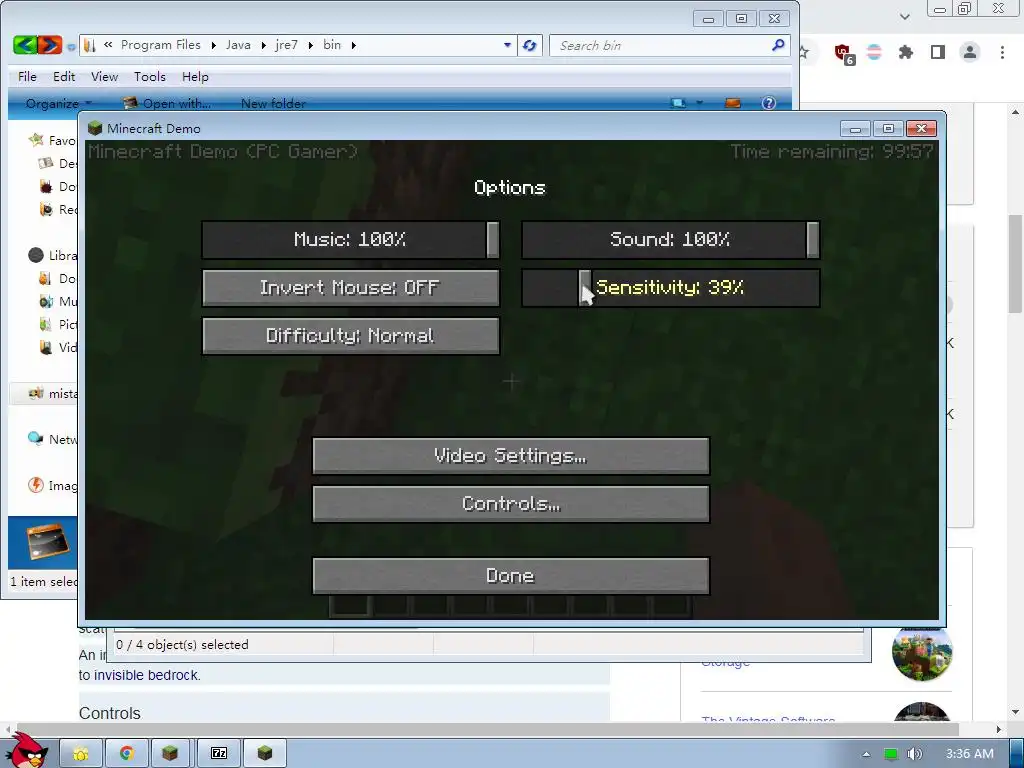This screenshot has width=1024, height=768.
Task: Click Open with... in Explorer toolbar
Action: (x=167, y=103)
